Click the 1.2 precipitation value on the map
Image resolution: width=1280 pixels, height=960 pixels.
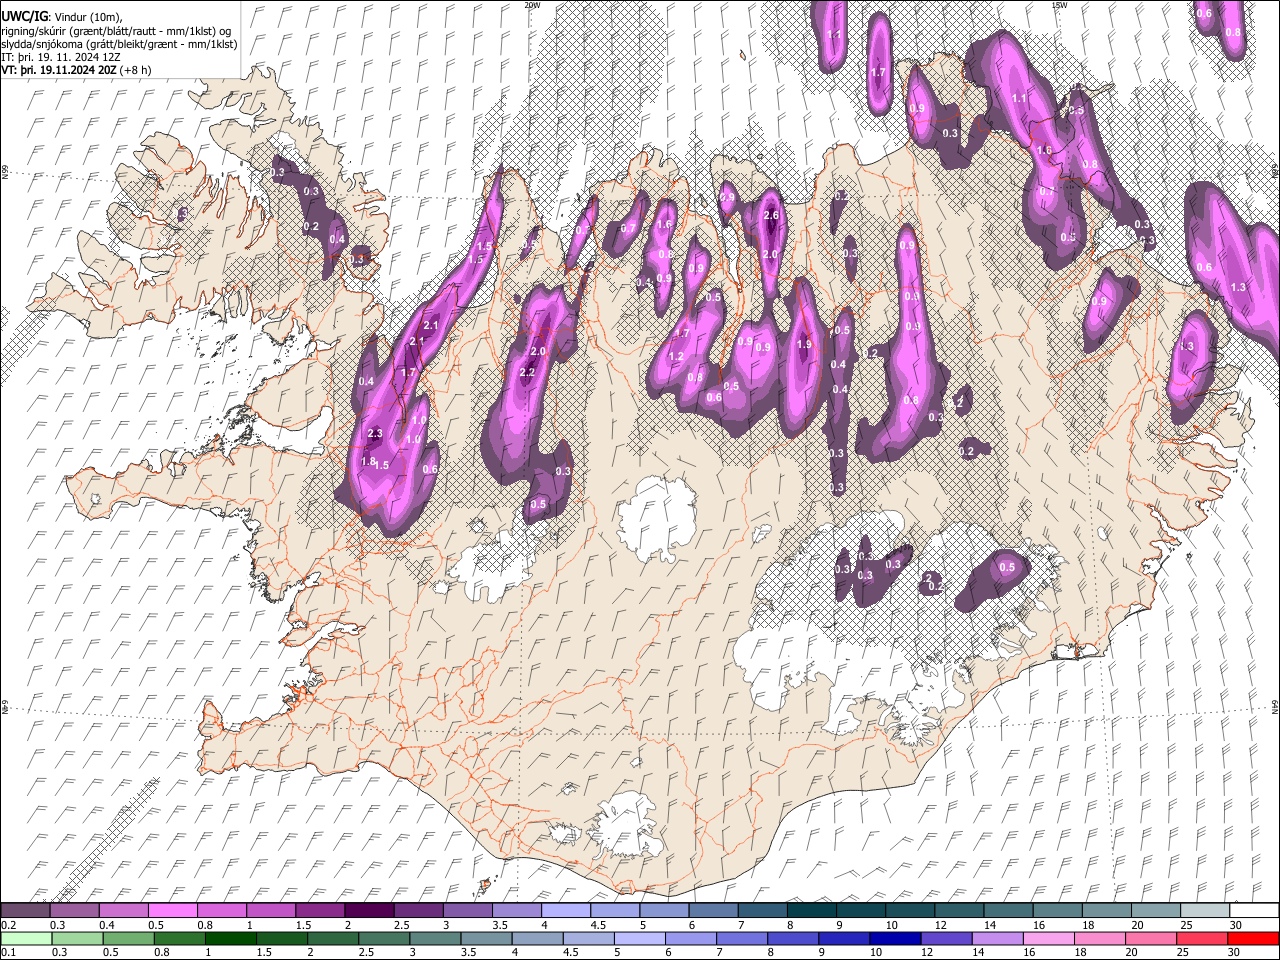coord(676,357)
